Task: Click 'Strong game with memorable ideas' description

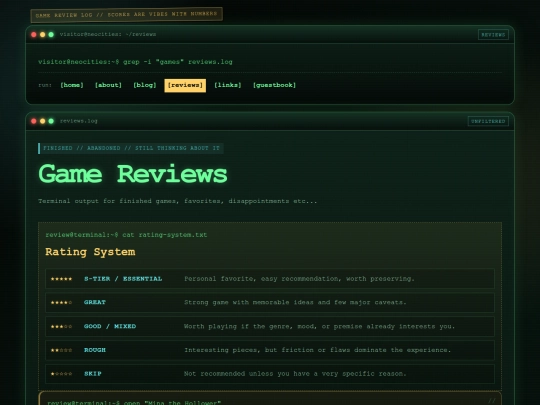Action: click(x=295, y=302)
